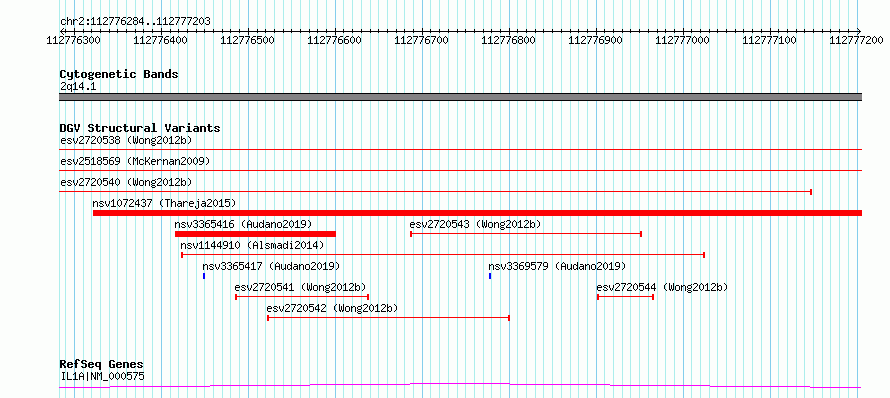Open the Cytogenetic Bands track heading
Viewport: 890px width, 398px height.
coord(119,74)
